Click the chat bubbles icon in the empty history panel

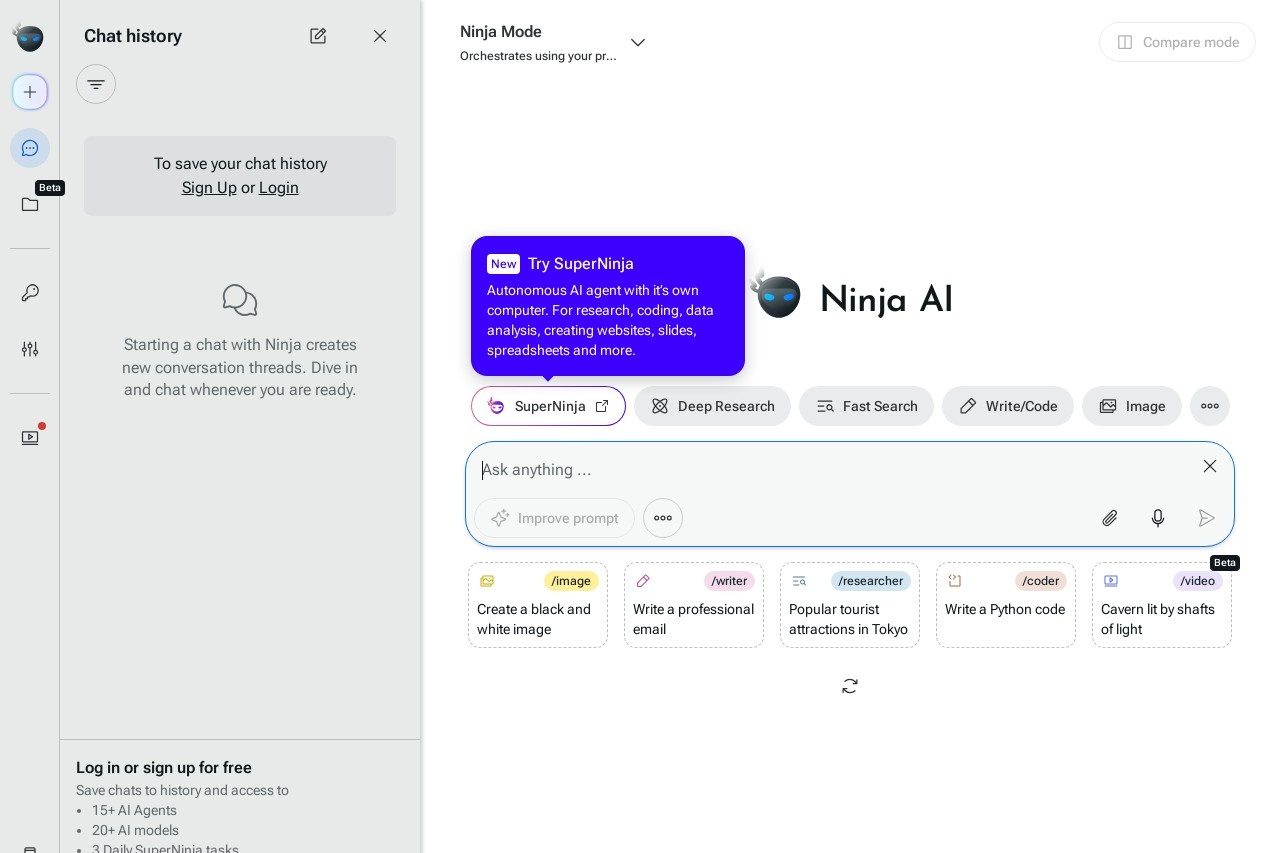(240, 300)
